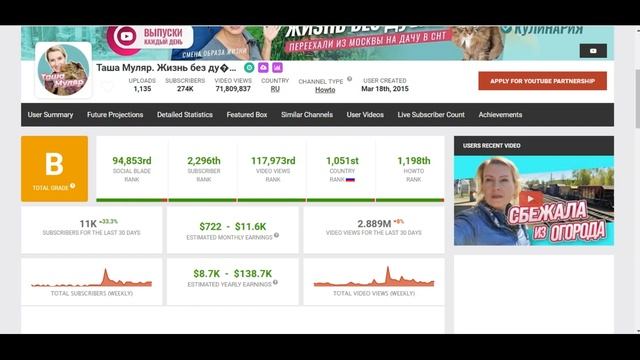This screenshot has height=360, width=640.
Task: Click the purple chart badge icon
Action: point(278,67)
